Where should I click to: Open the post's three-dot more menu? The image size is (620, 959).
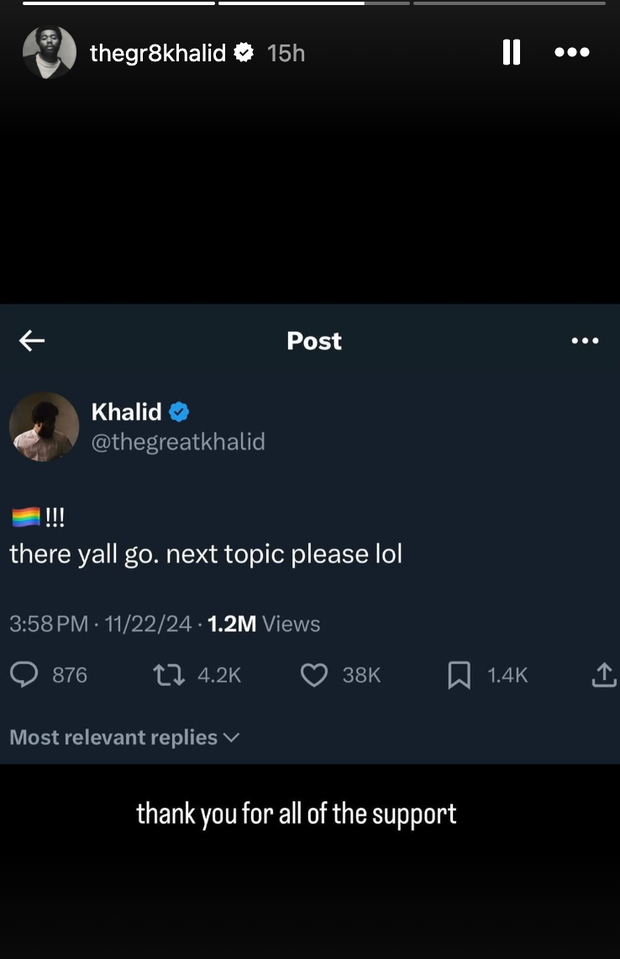585,341
